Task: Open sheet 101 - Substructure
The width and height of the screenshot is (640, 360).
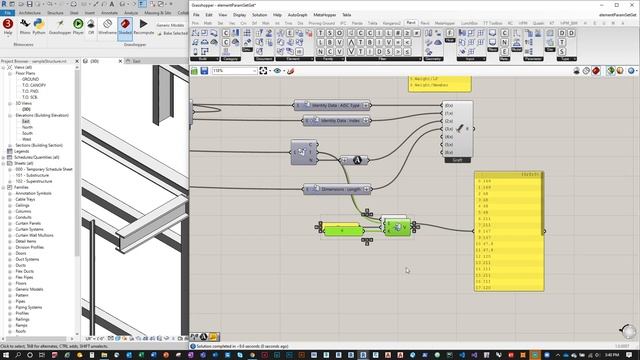Action: [x=32, y=175]
